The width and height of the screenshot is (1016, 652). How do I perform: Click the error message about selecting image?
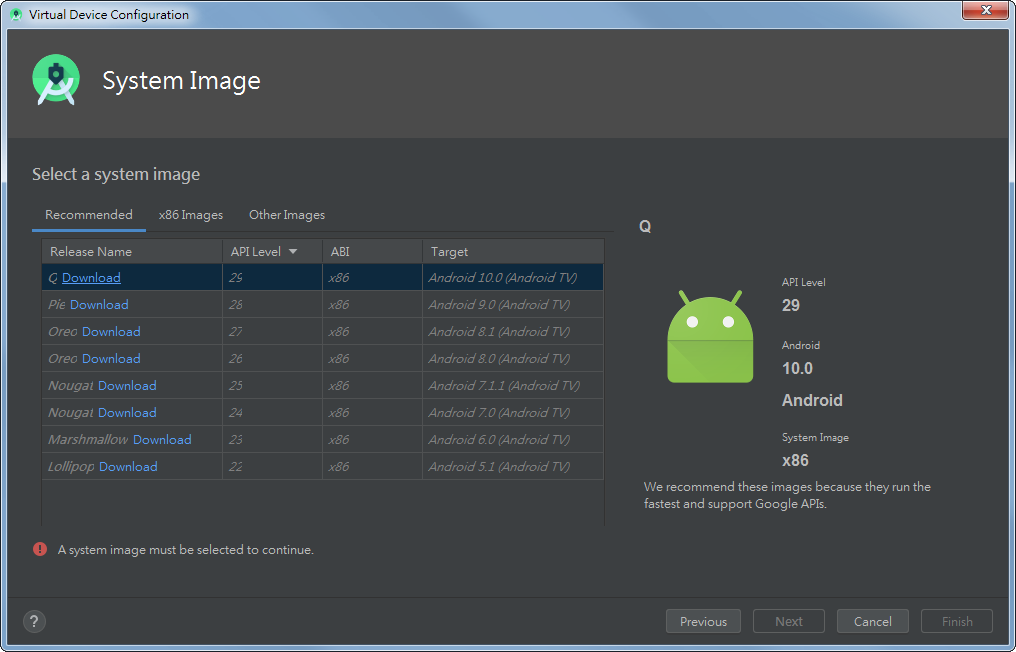click(186, 550)
